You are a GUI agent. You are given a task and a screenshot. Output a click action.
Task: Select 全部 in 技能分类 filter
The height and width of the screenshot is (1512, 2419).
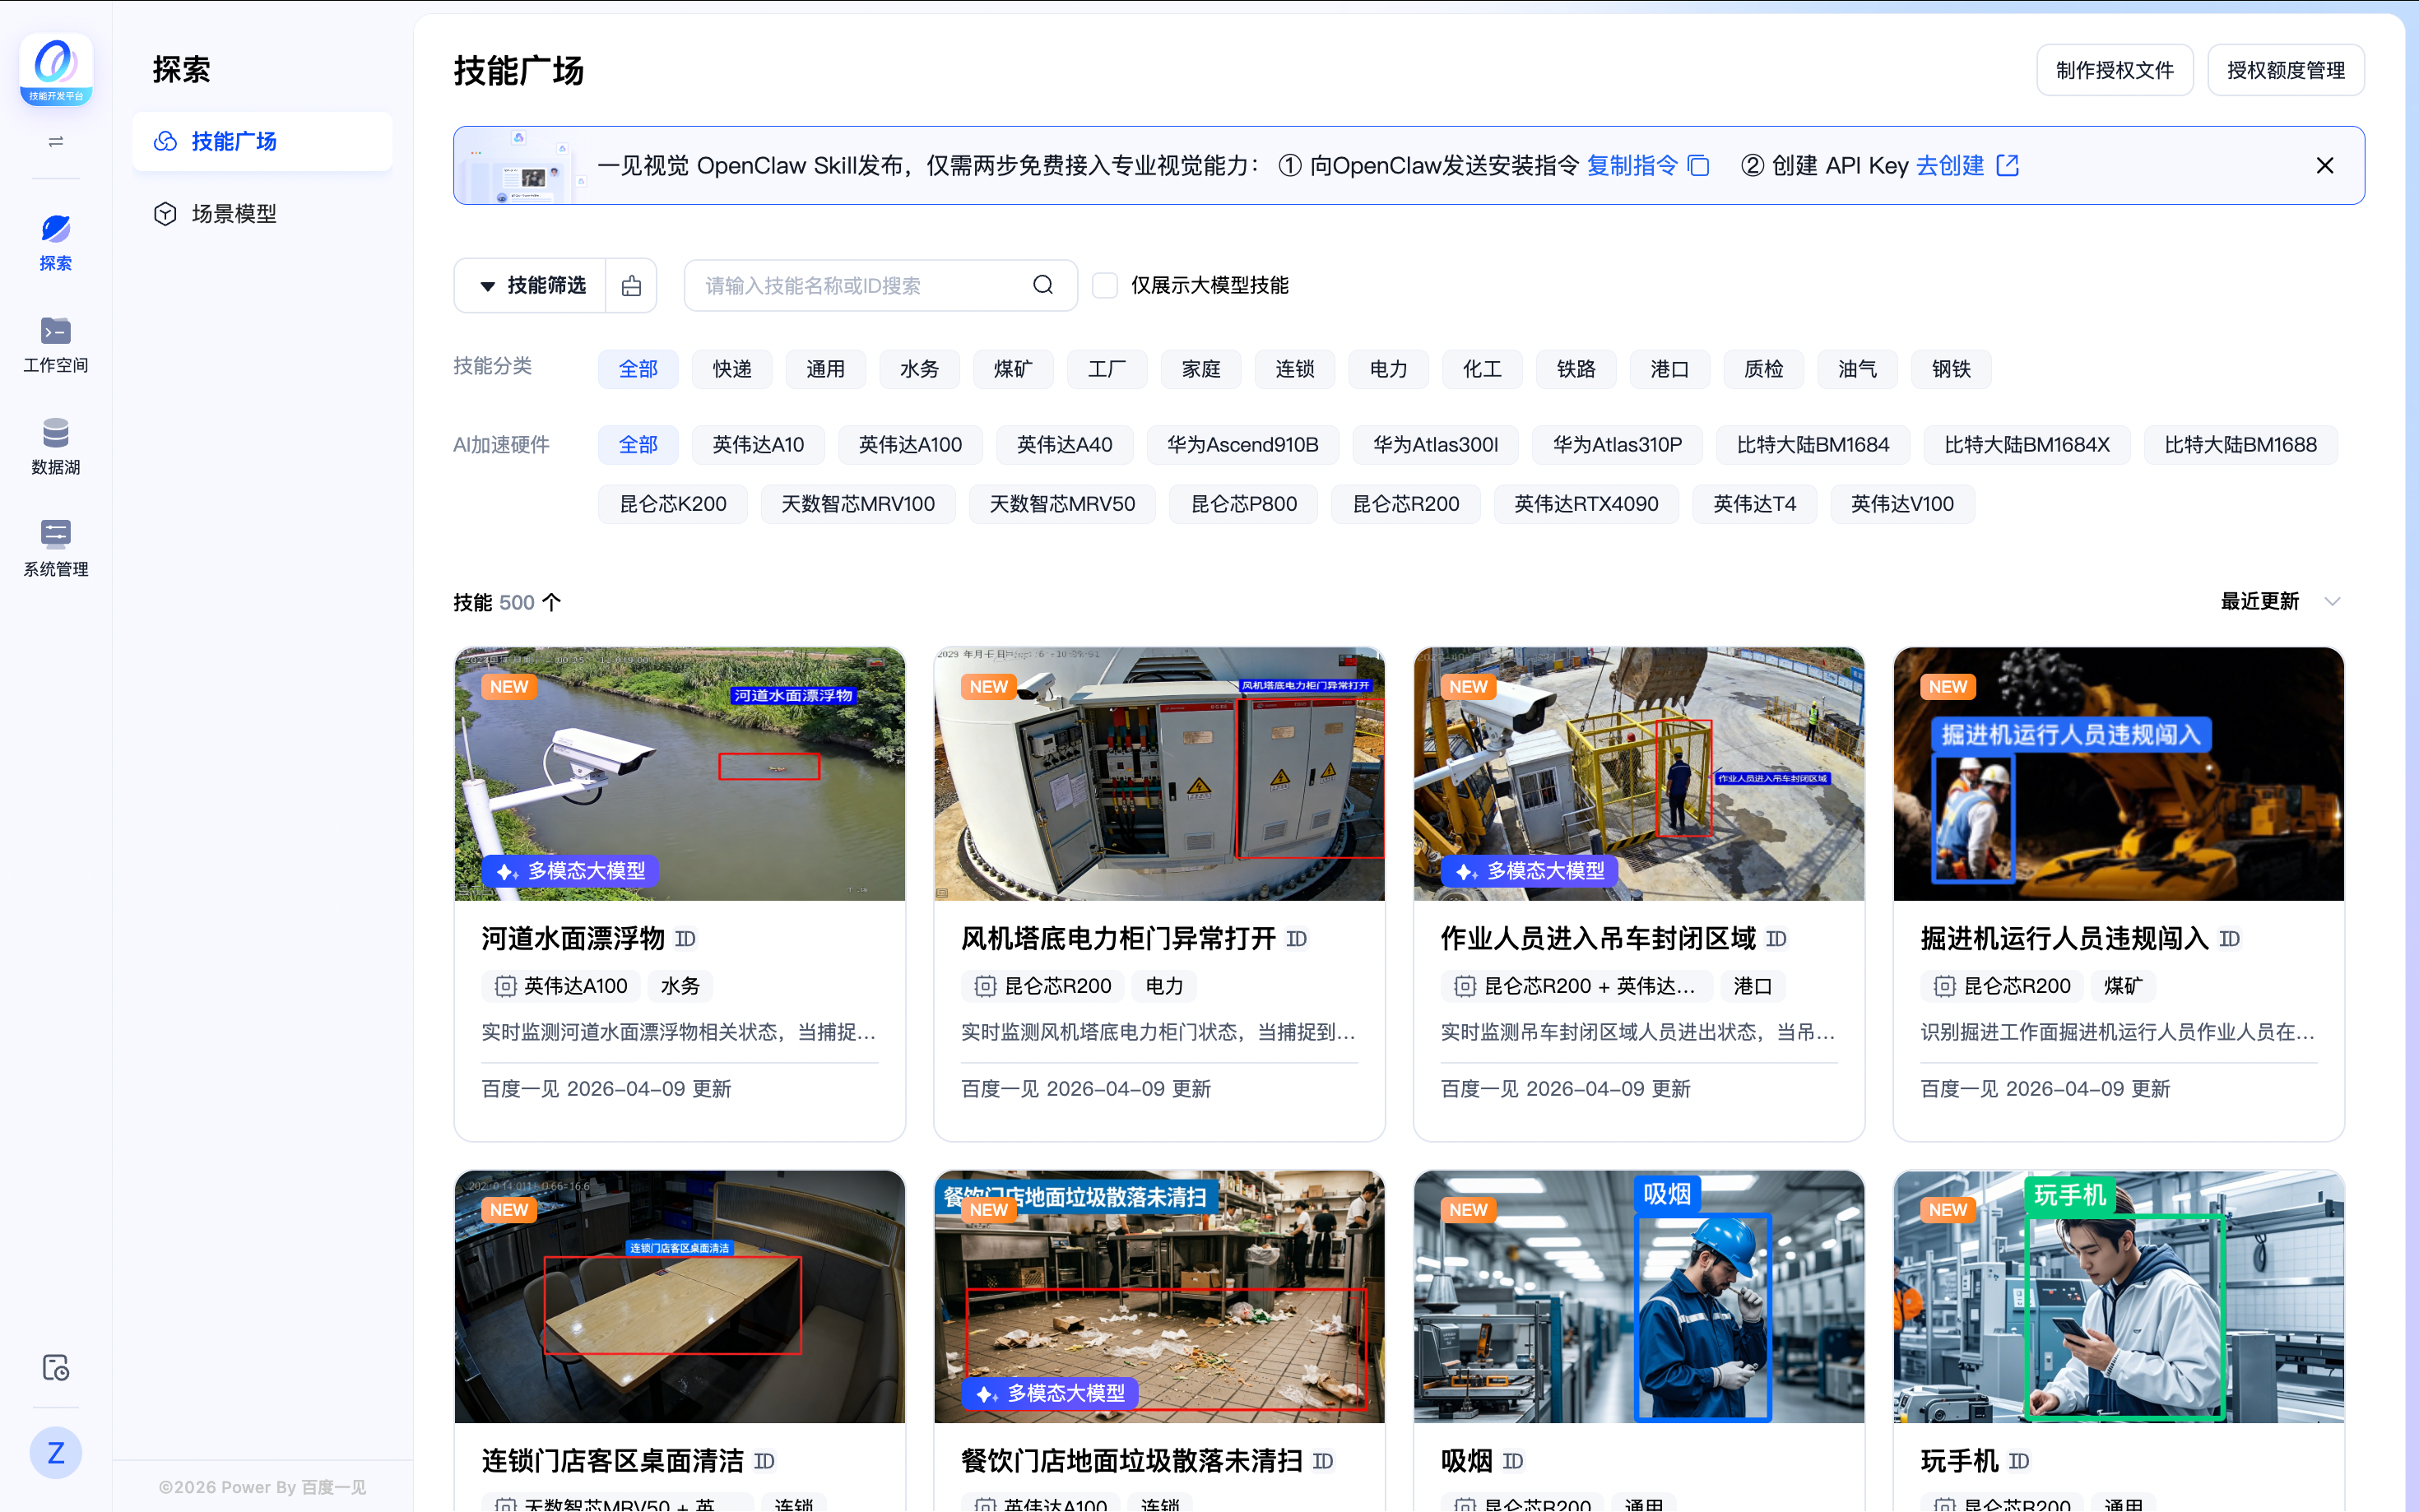638,369
